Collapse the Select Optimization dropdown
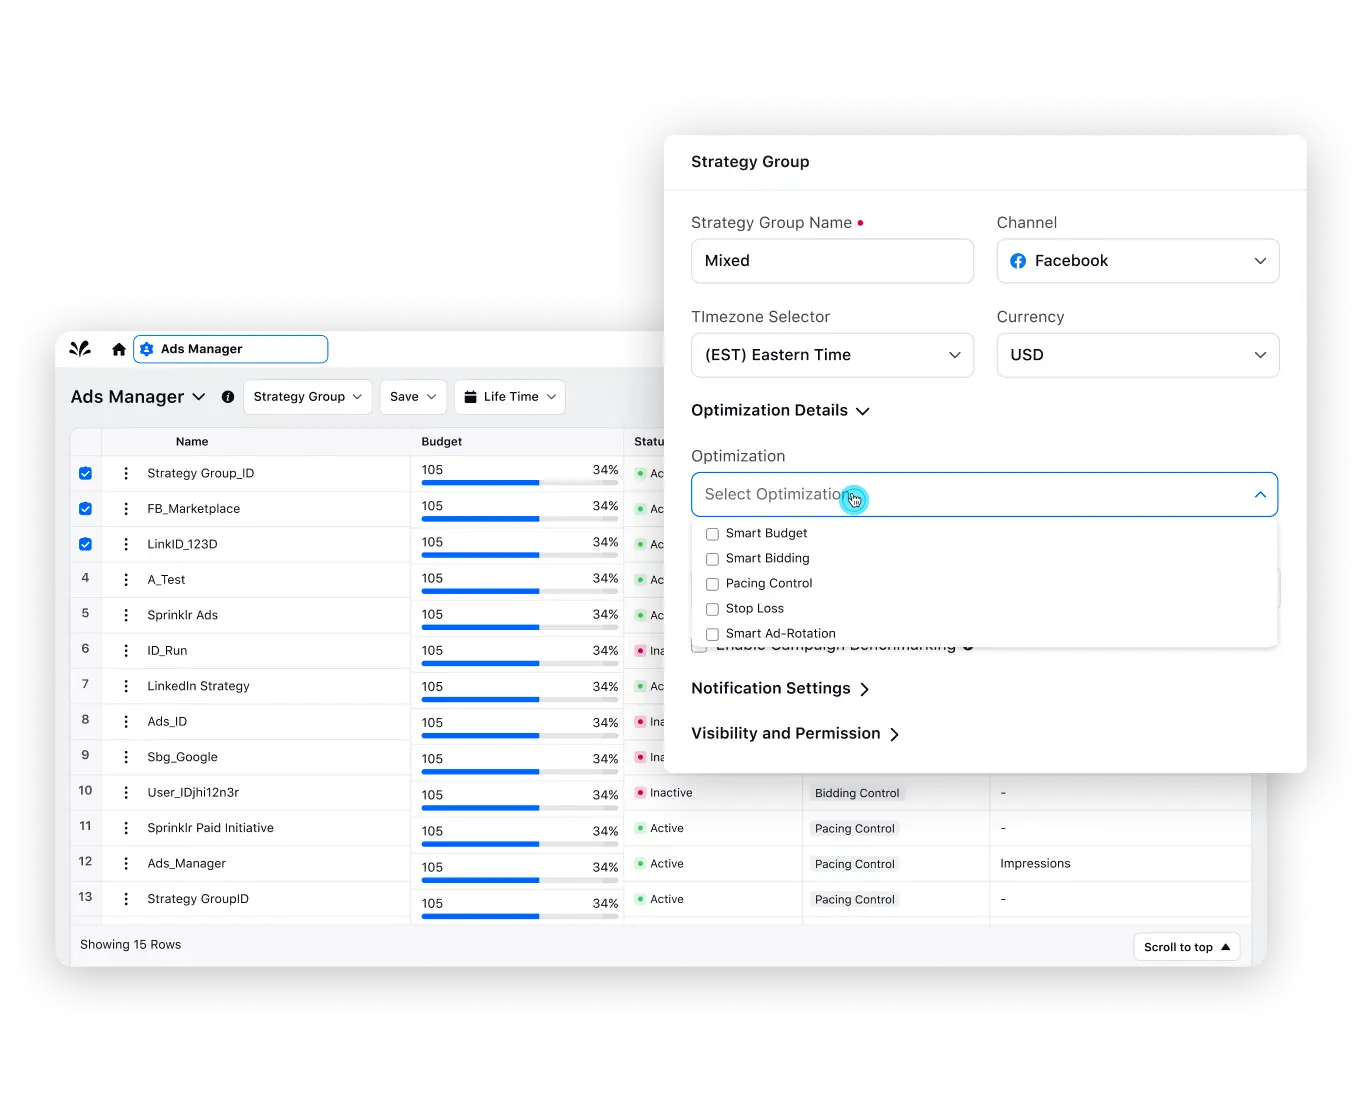 point(1260,495)
